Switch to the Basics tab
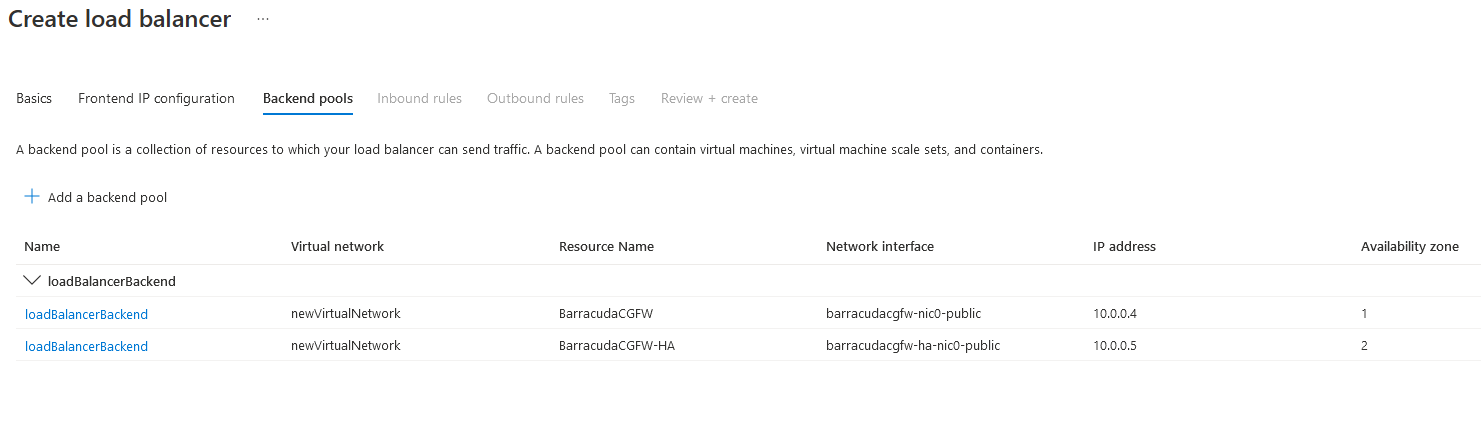This screenshot has width=1481, height=423. 34,98
